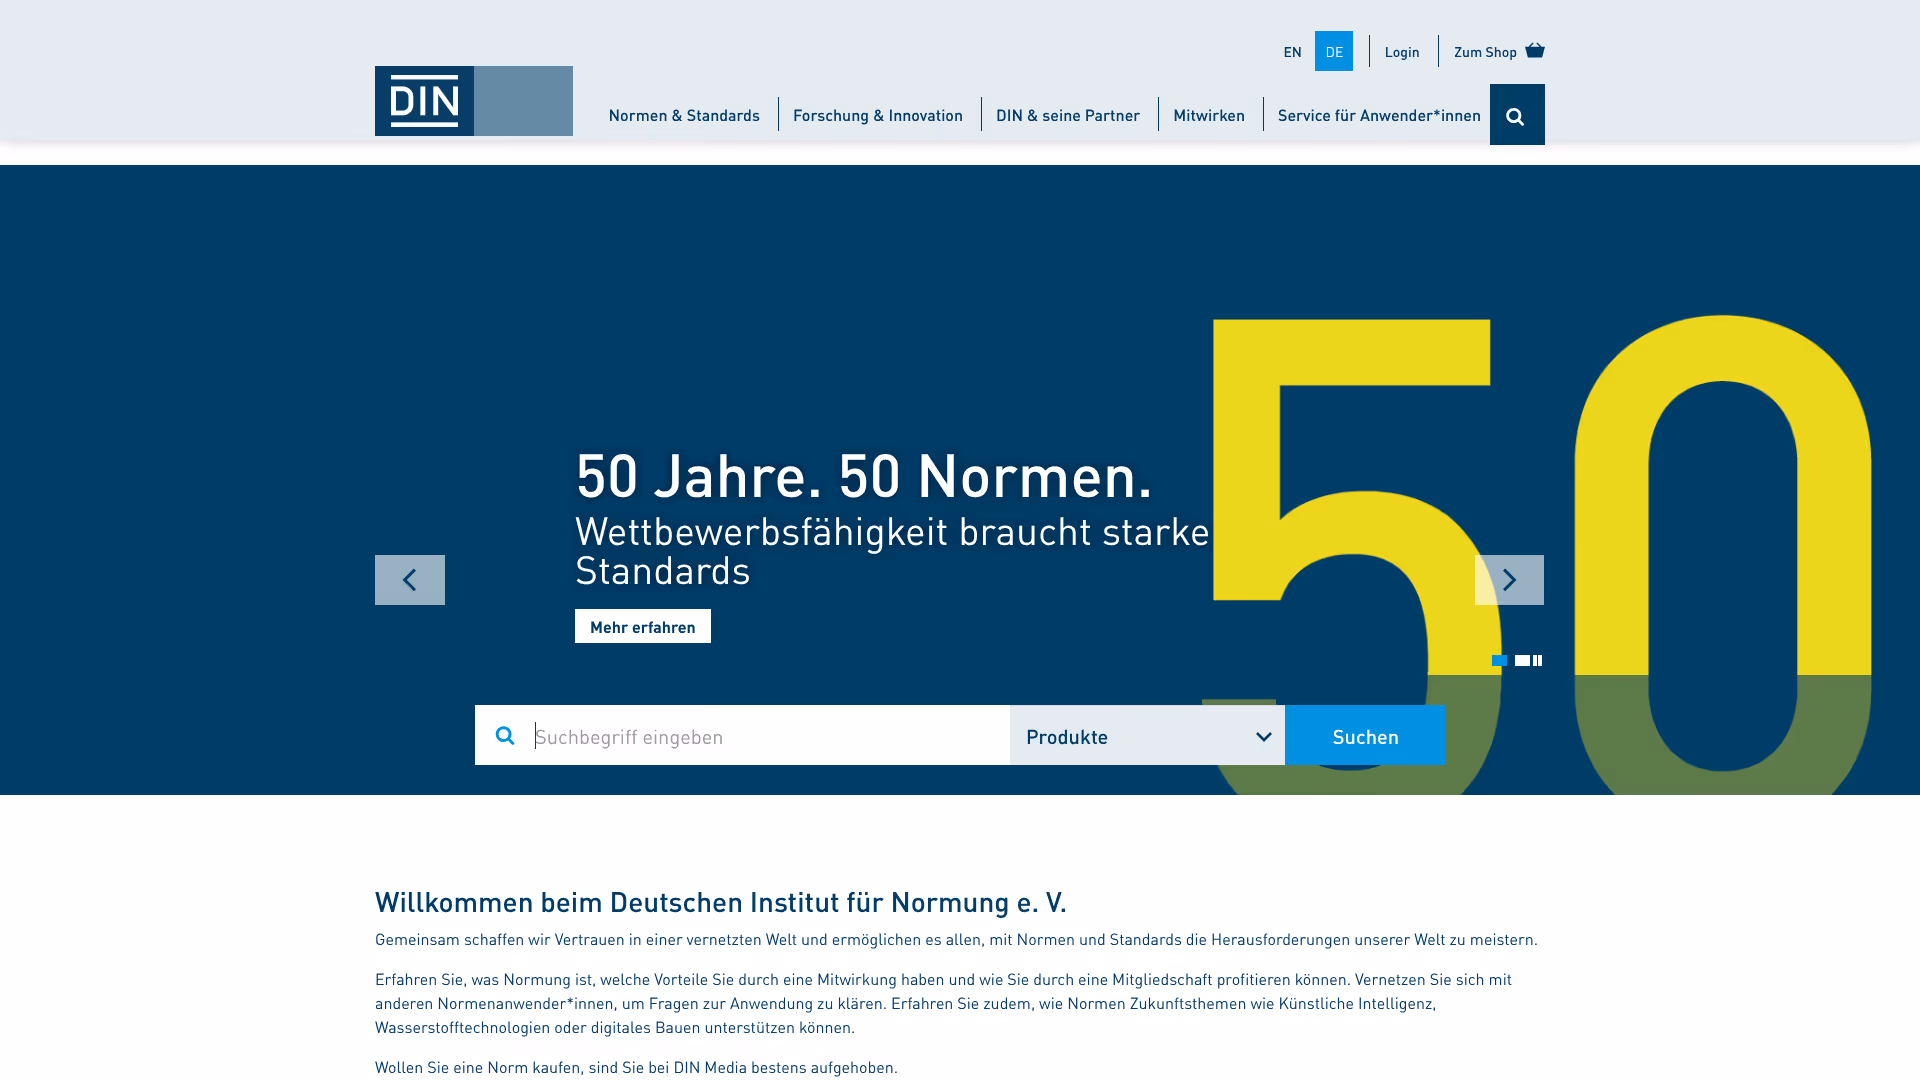Image resolution: width=1920 pixels, height=1080 pixels.
Task: Select the second slide indicator
Action: pyautogui.click(x=1521, y=660)
